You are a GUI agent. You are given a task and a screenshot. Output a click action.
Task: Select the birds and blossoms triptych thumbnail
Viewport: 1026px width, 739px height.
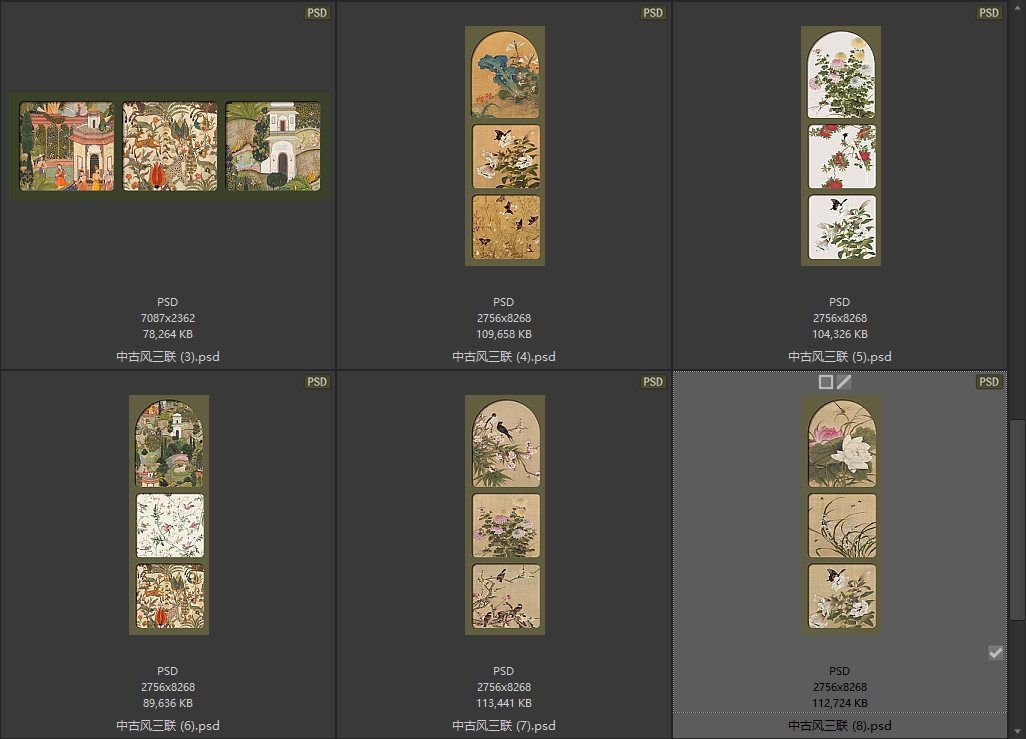[x=505, y=514]
